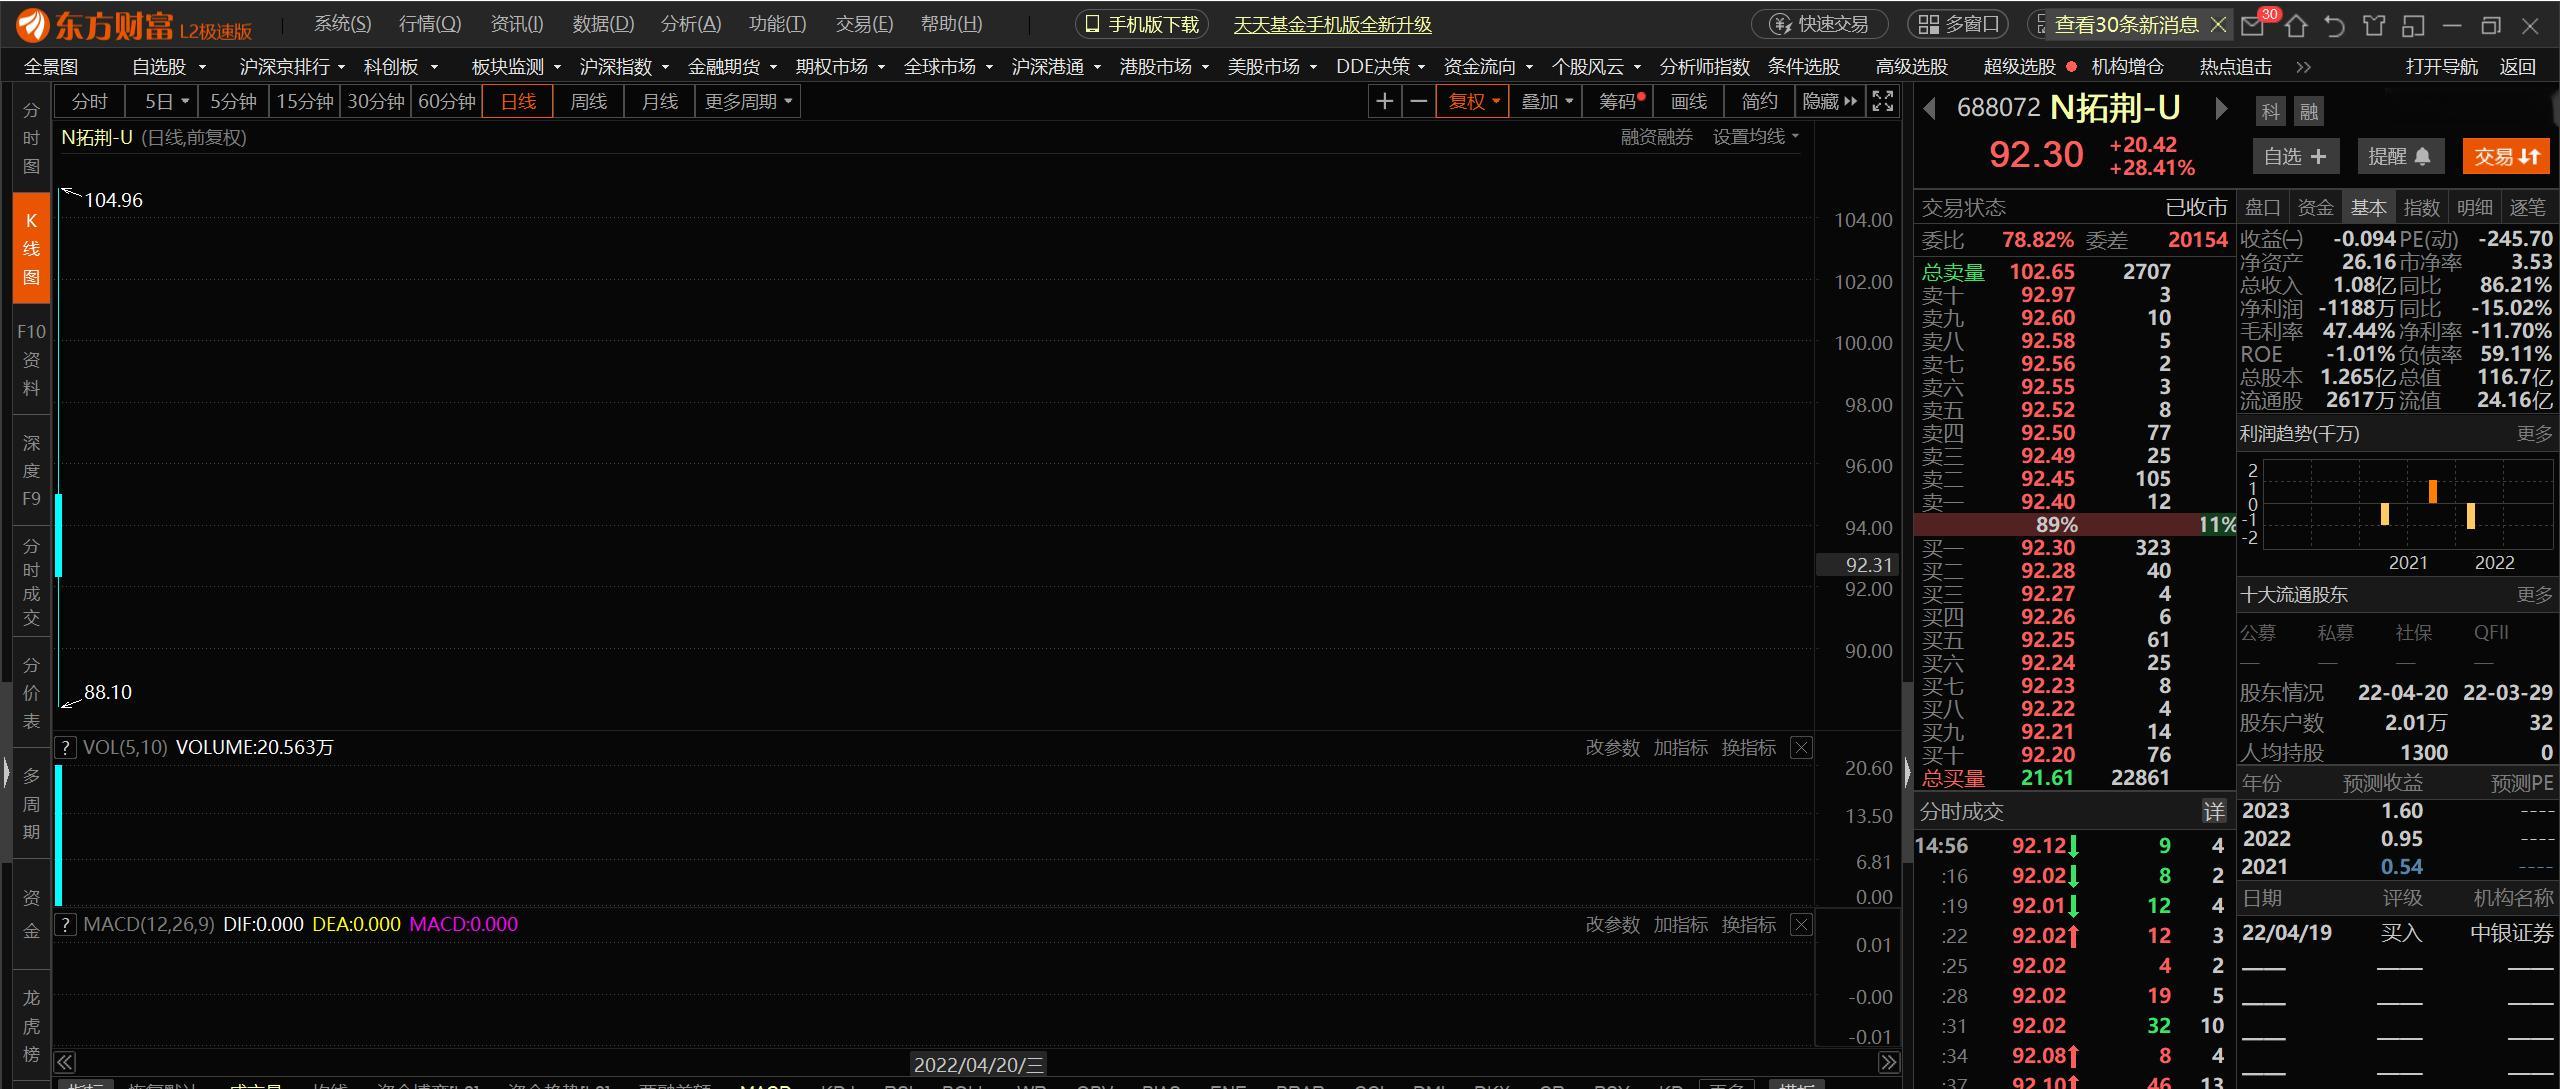Select the 周线 weekly period
Viewport: 2560px width, 1089px height.
point(589,101)
